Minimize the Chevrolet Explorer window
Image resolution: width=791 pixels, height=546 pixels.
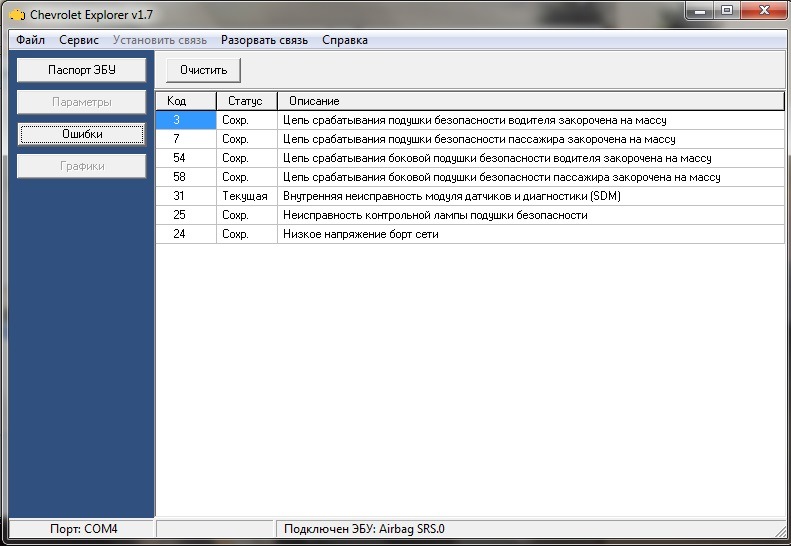pos(700,11)
